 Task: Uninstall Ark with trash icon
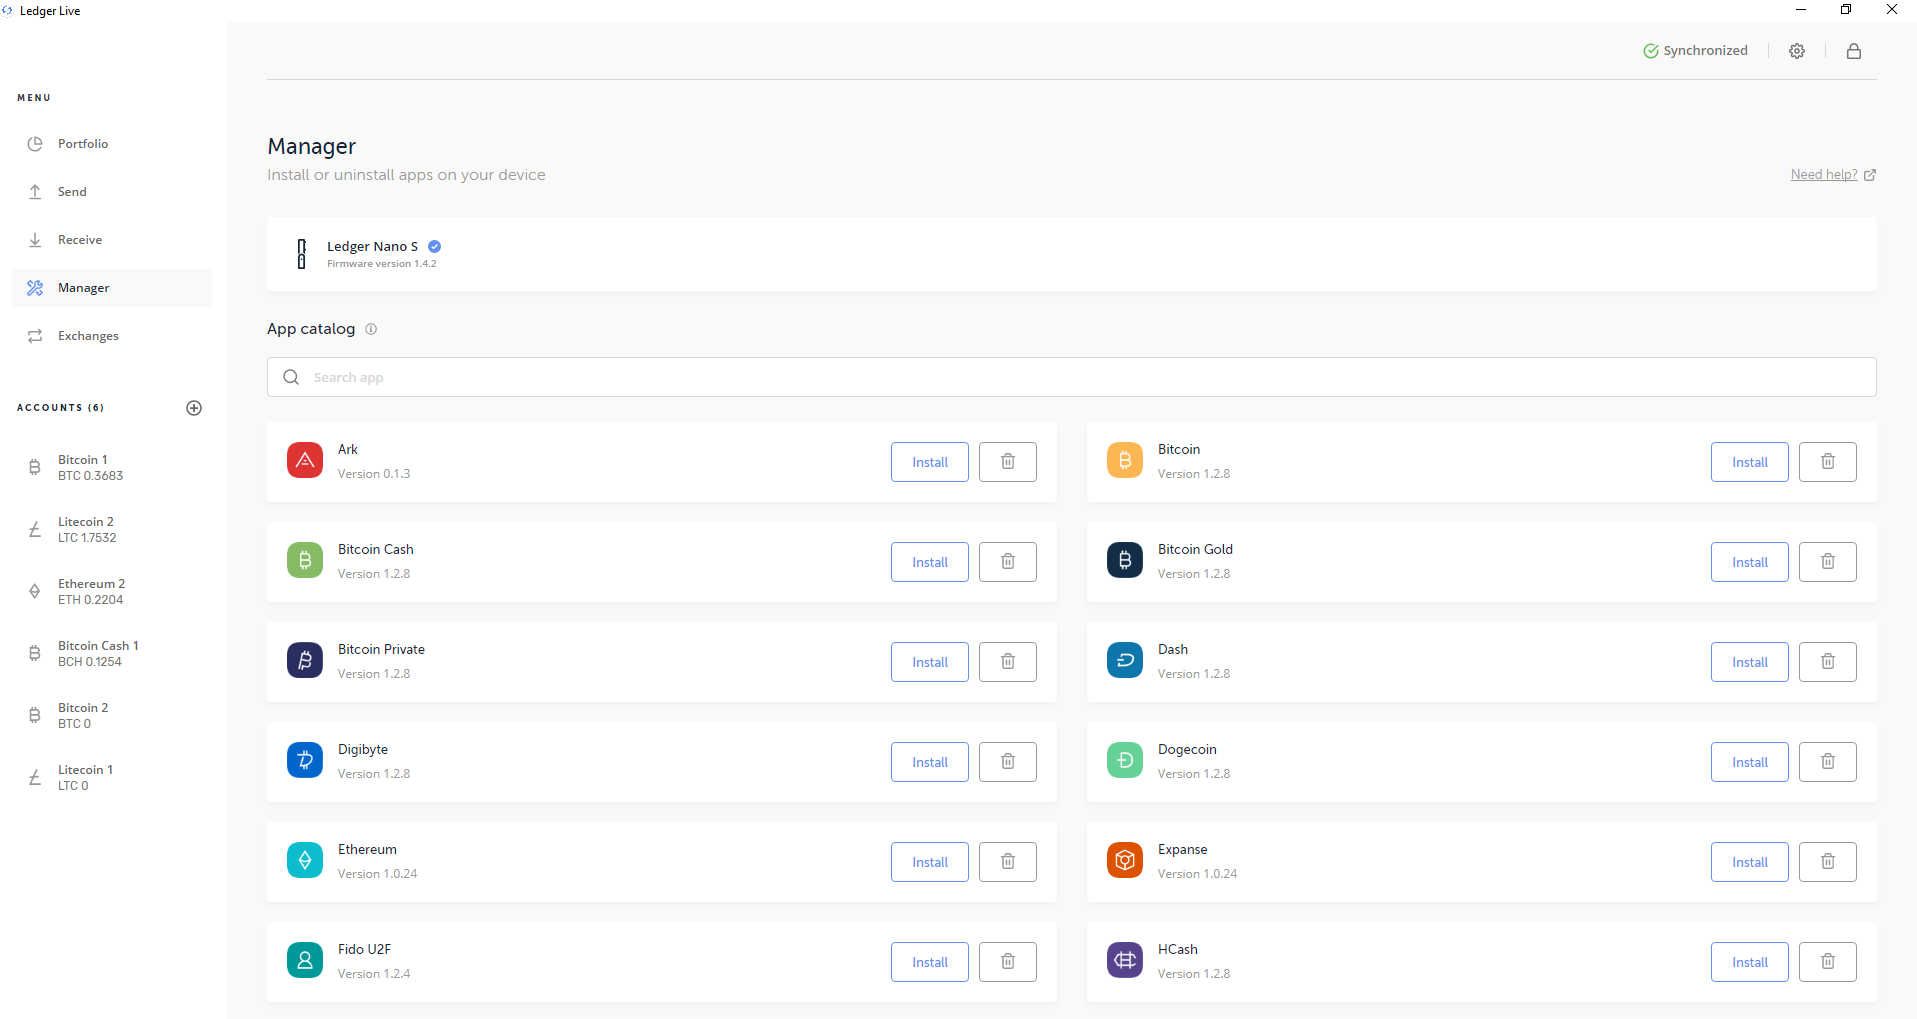pyautogui.click(x=1008, y=462)
